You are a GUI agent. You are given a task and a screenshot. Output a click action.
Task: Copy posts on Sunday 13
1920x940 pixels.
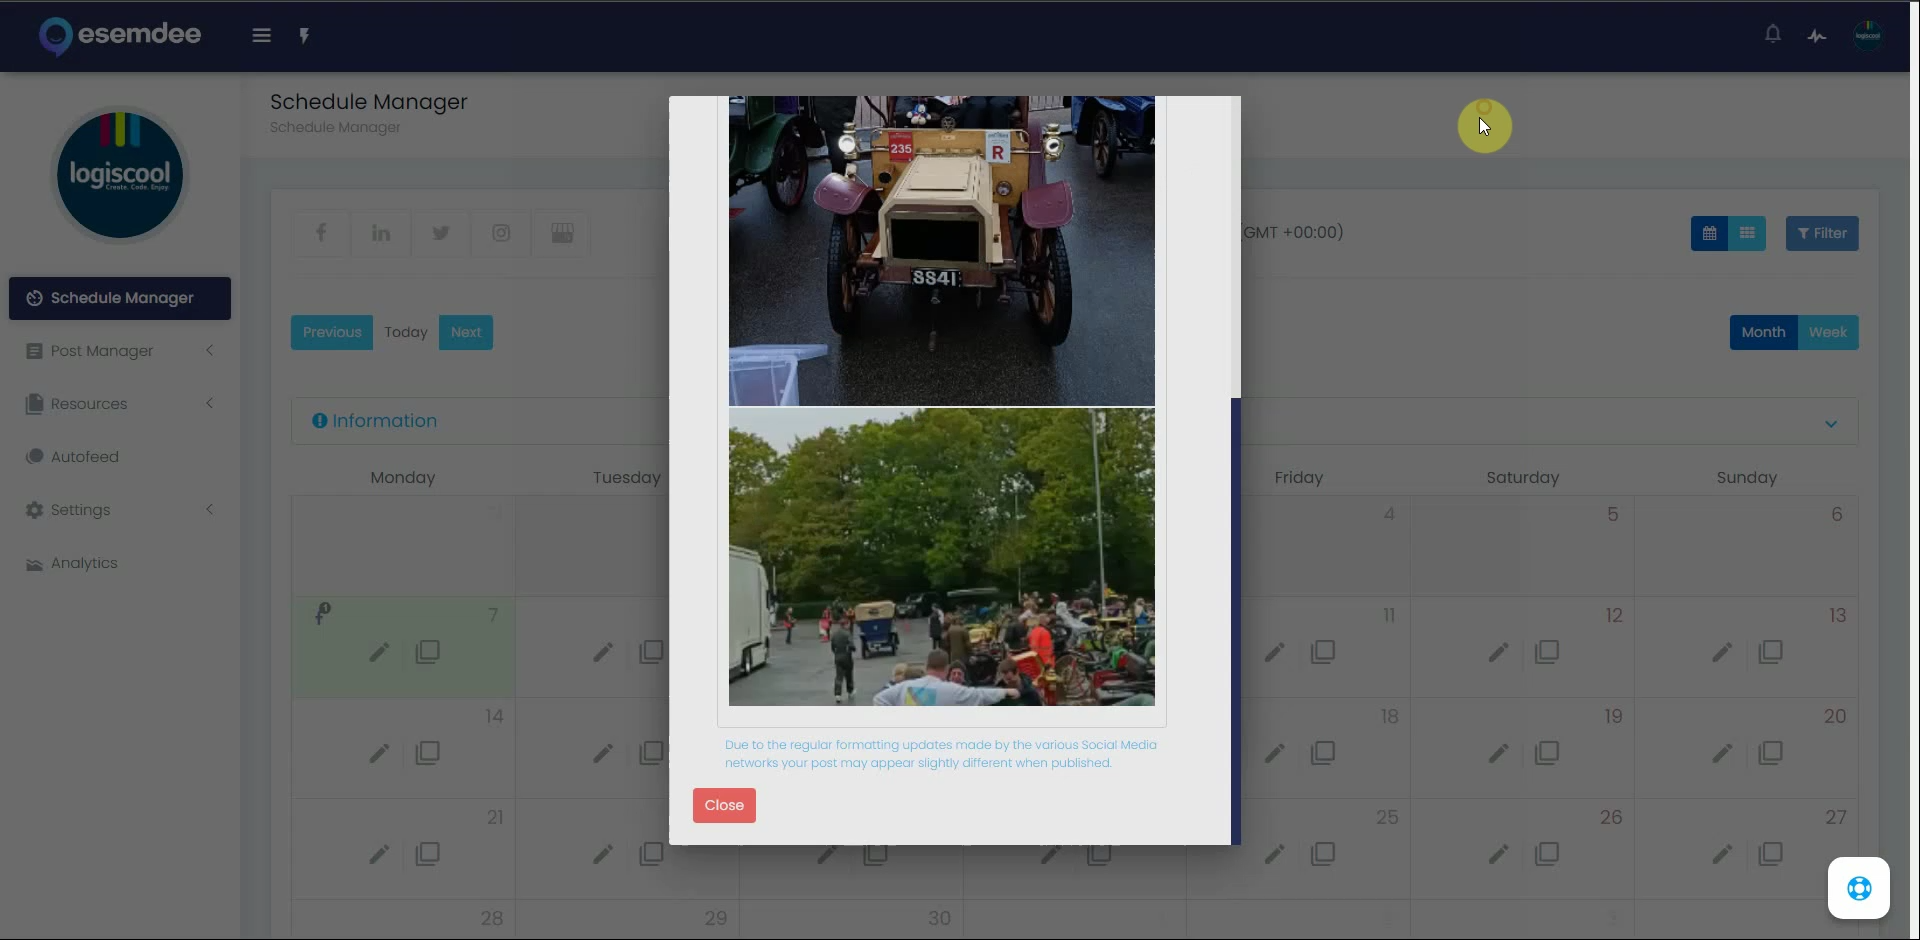pyautogui.click(x=1771, y=652)
